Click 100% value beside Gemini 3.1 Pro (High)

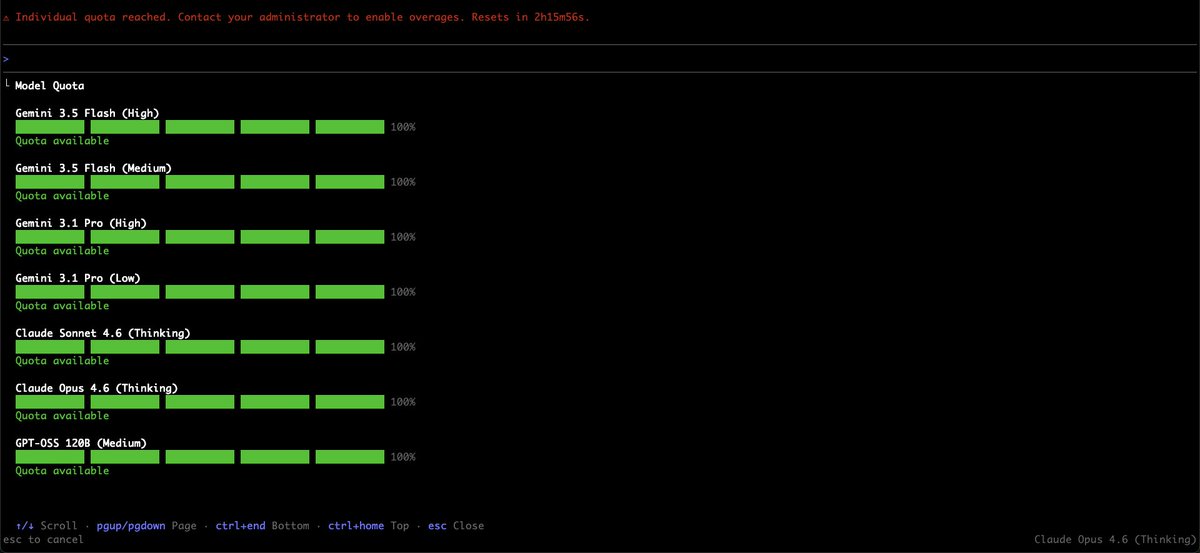(403, 237)
